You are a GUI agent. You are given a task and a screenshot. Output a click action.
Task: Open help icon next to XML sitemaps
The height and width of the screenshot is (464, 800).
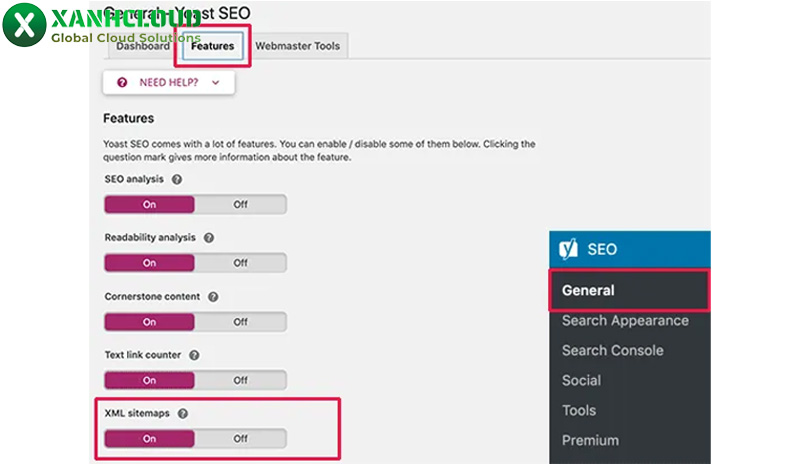pyautogui.click(x=183, y=413)
